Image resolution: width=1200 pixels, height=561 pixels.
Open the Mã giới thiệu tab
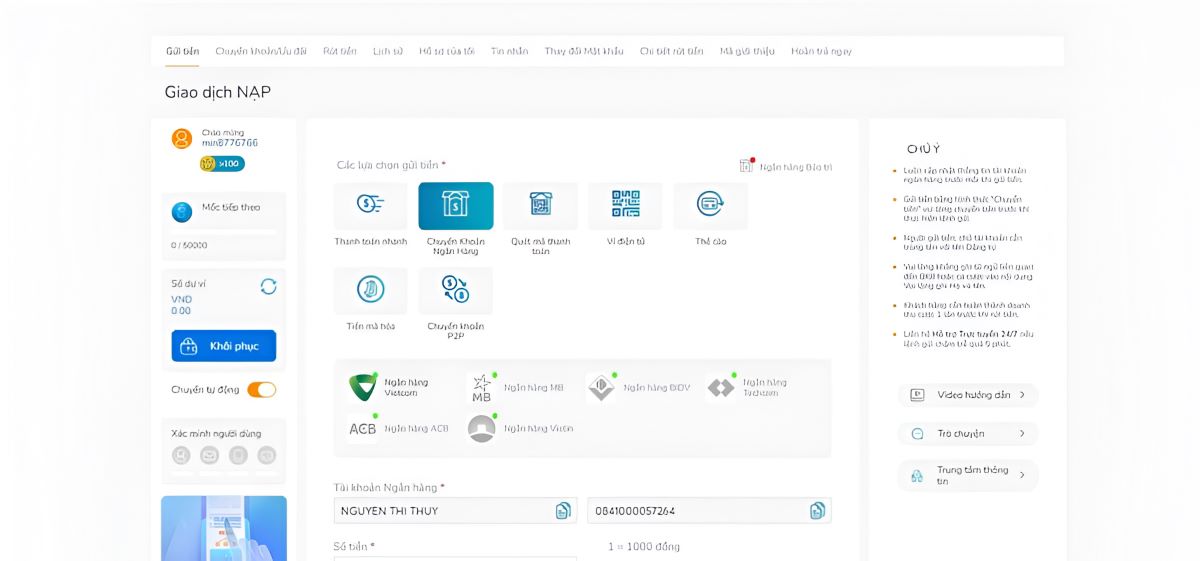[x=748, y=51]
